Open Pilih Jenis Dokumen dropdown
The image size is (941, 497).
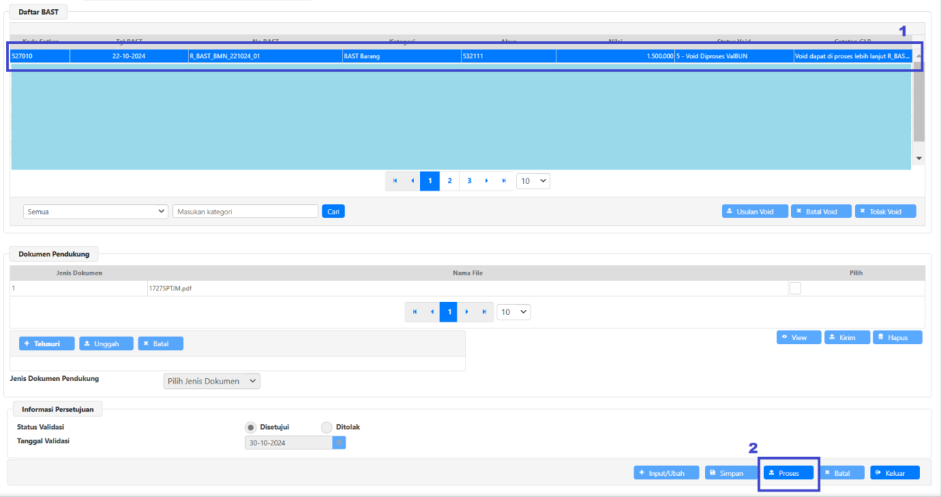(x=211, y=381)
